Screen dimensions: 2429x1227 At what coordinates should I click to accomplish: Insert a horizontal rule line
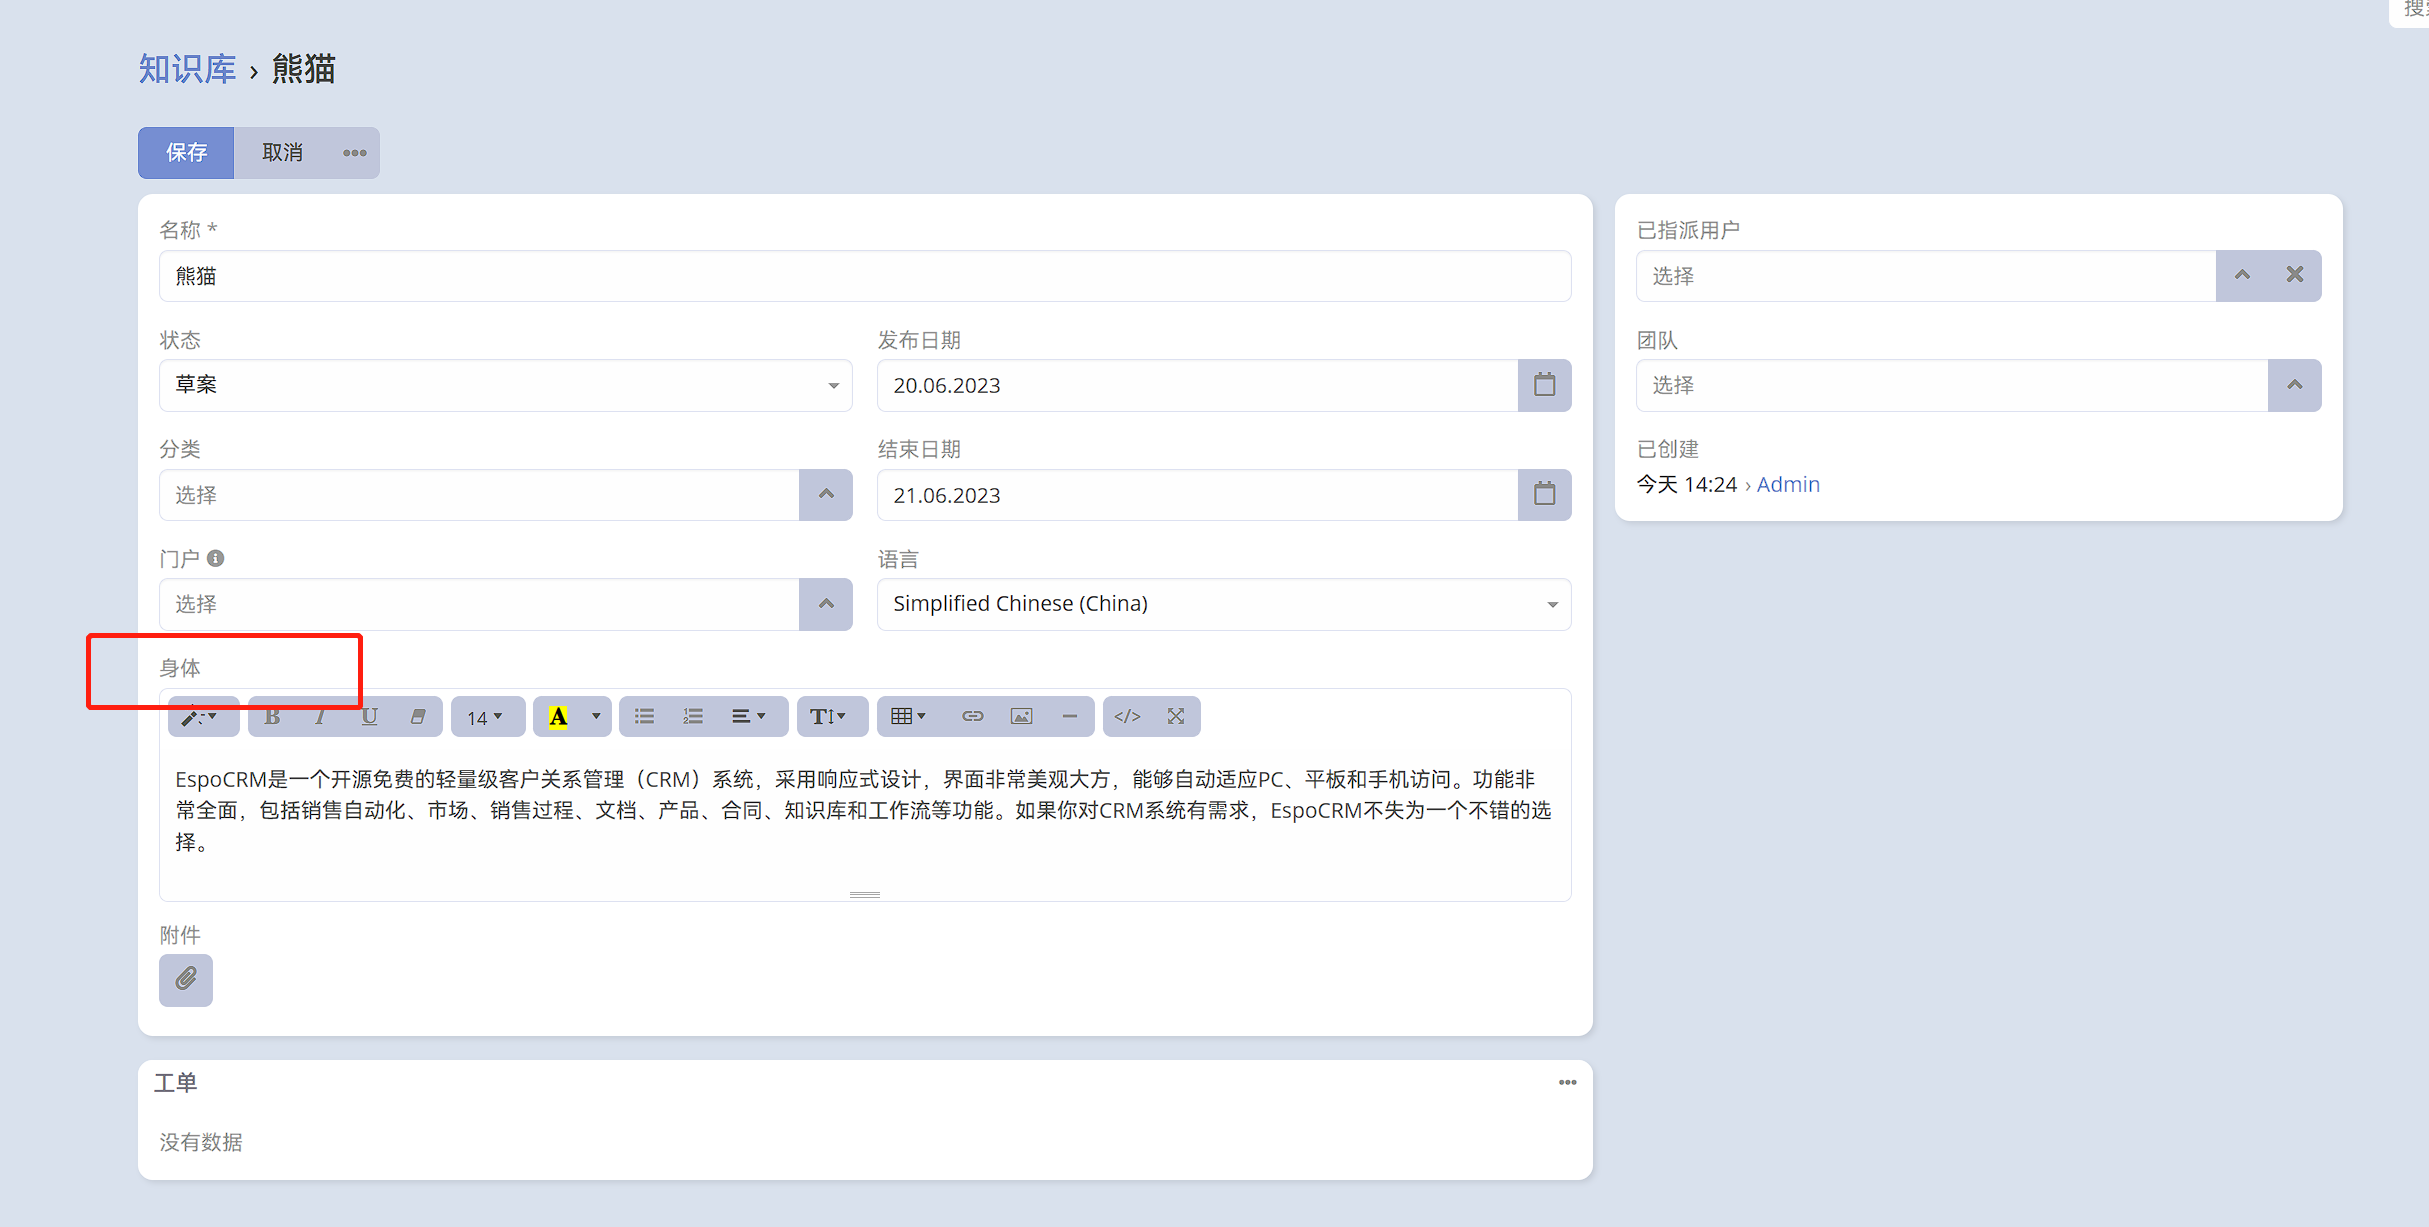coord(1069,716)
